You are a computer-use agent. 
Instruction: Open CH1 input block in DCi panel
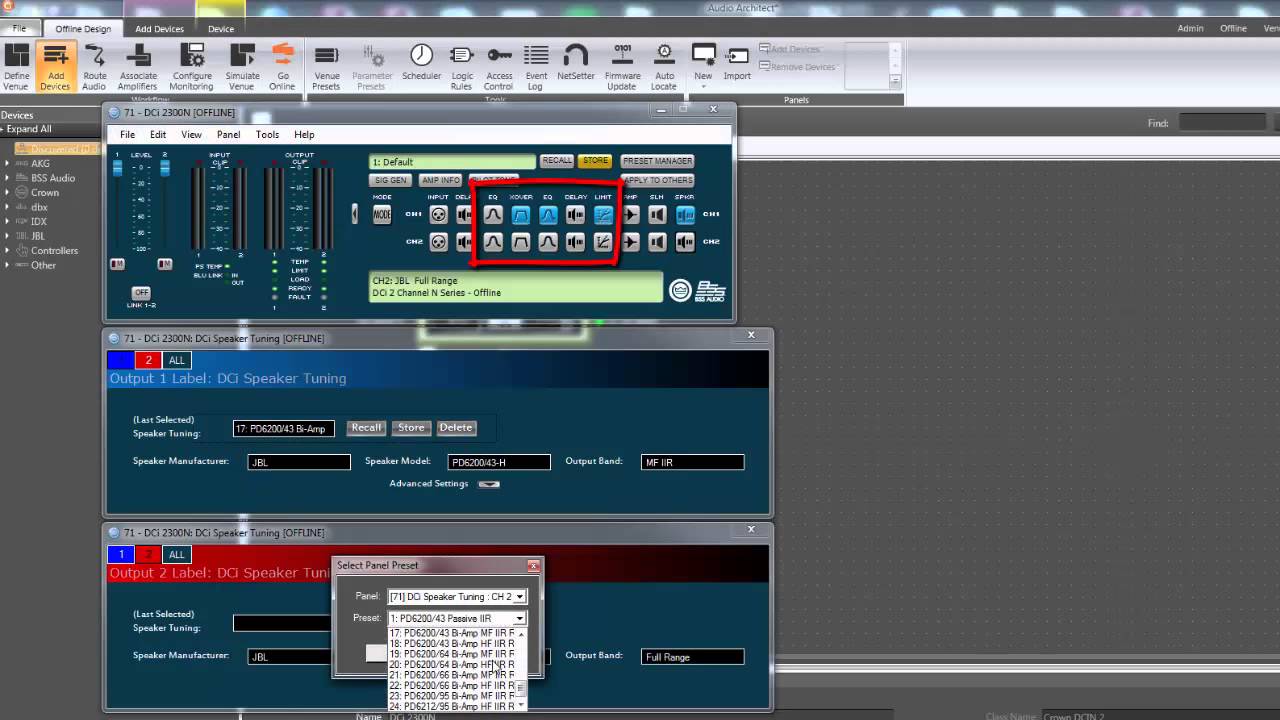[438, 214]
